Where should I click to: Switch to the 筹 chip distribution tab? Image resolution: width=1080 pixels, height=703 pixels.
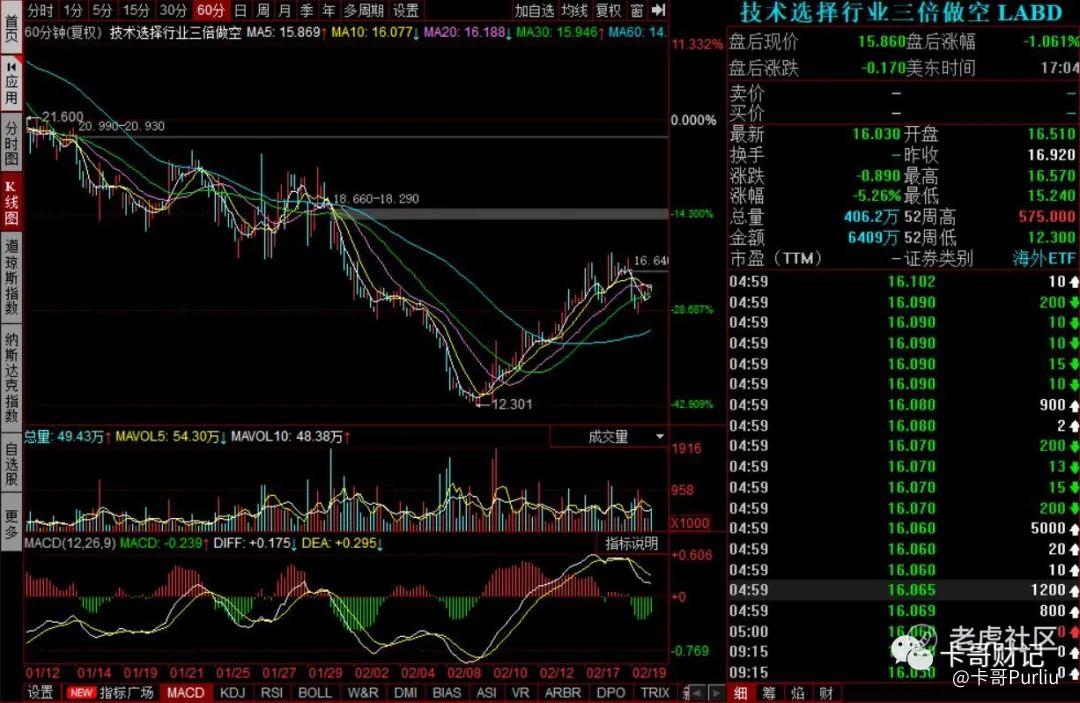[x=769, y=693]
